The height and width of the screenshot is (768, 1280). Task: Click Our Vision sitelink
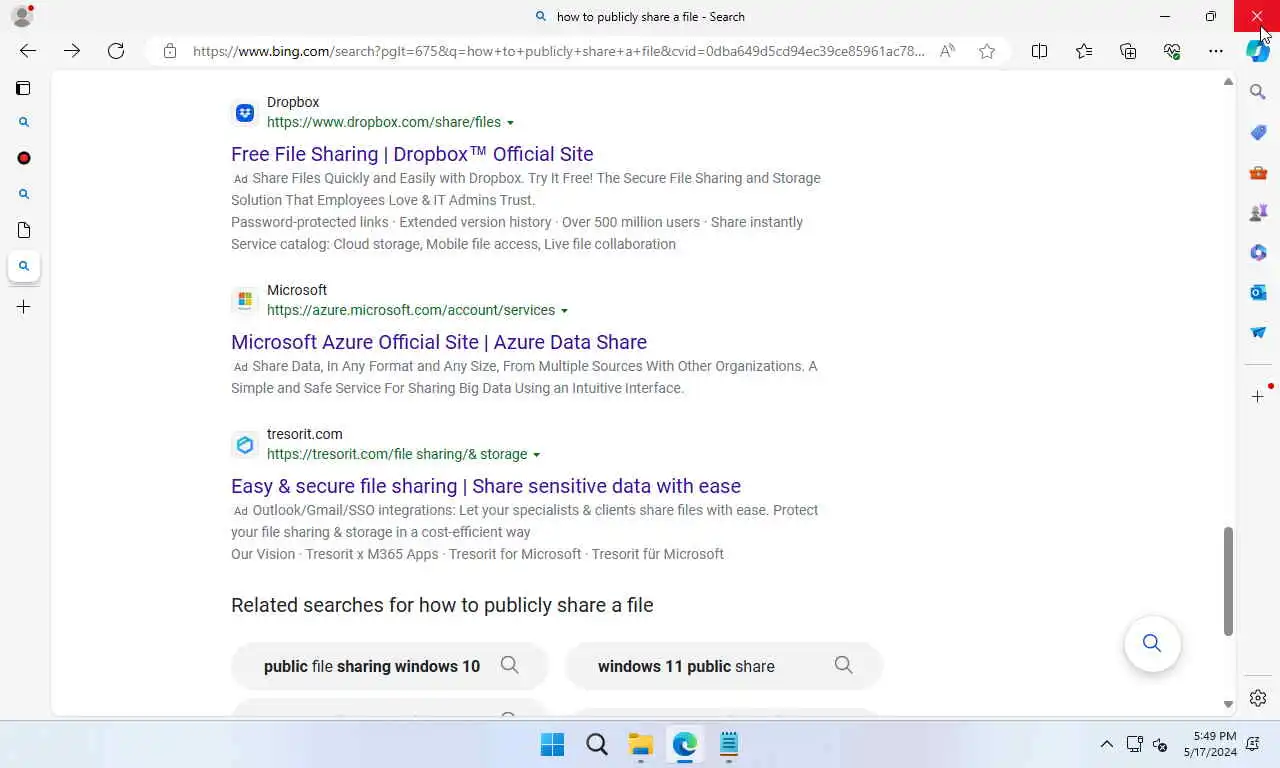263,554
